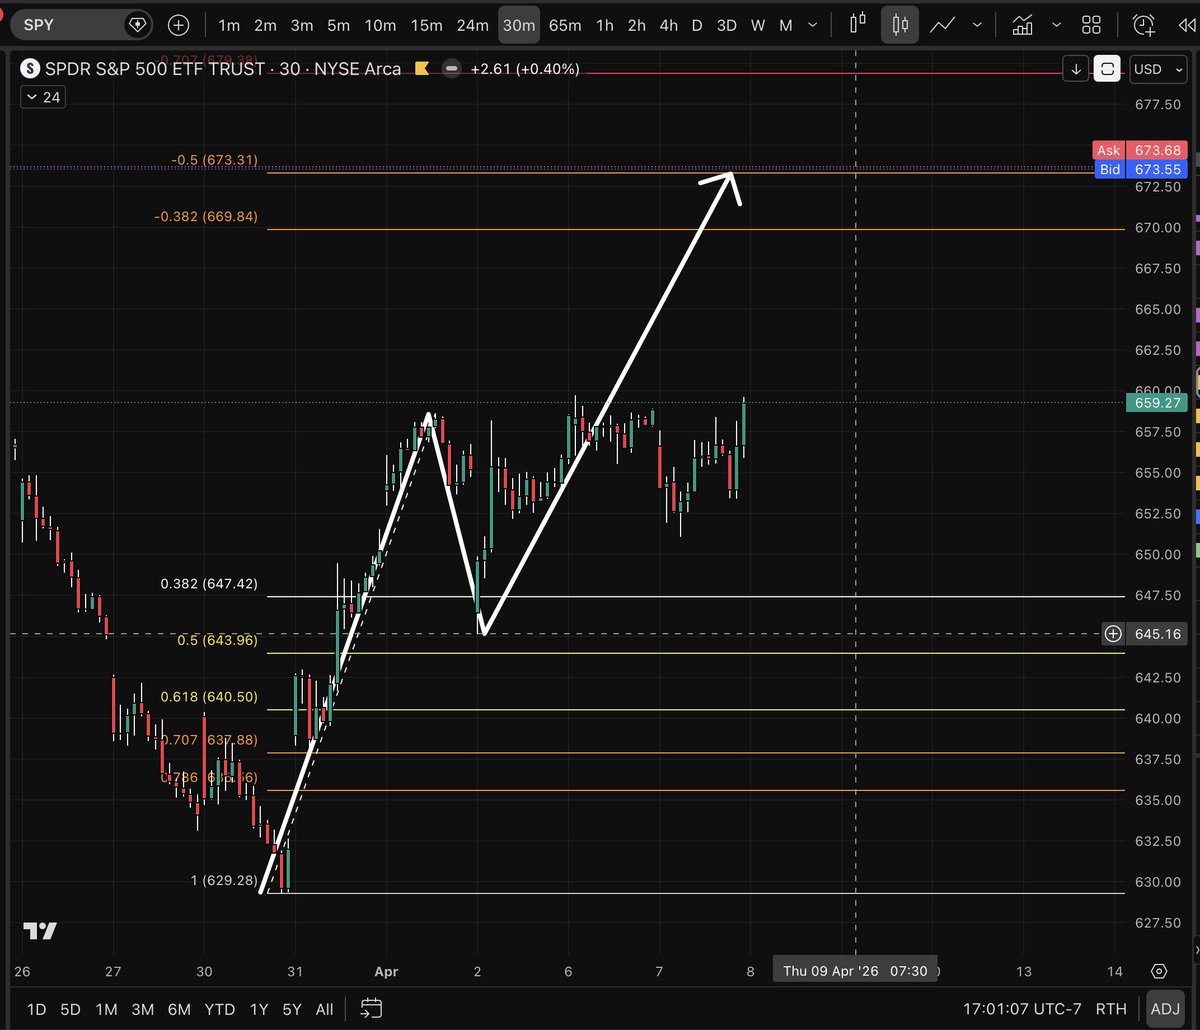Image resolution: width=1200 pixels, height=1030 pixels.
Task: Switch to the 1h timeframe
Action: [x=604, y=25]
